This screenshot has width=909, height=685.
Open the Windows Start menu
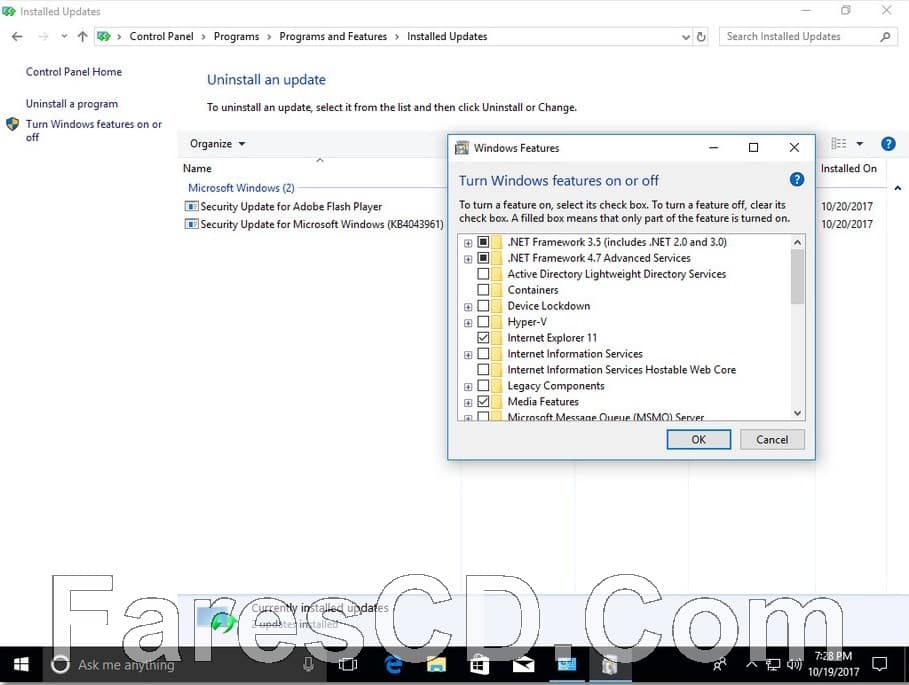pos(21,665)
